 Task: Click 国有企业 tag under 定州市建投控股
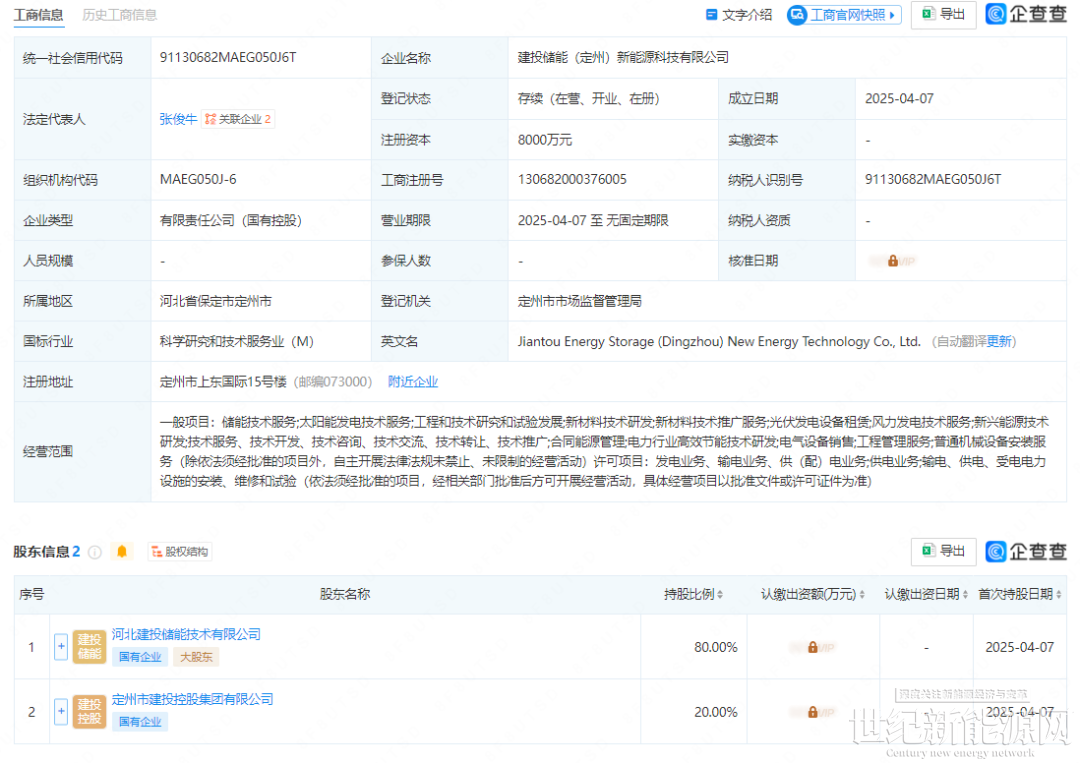click(x=140, y=722)
